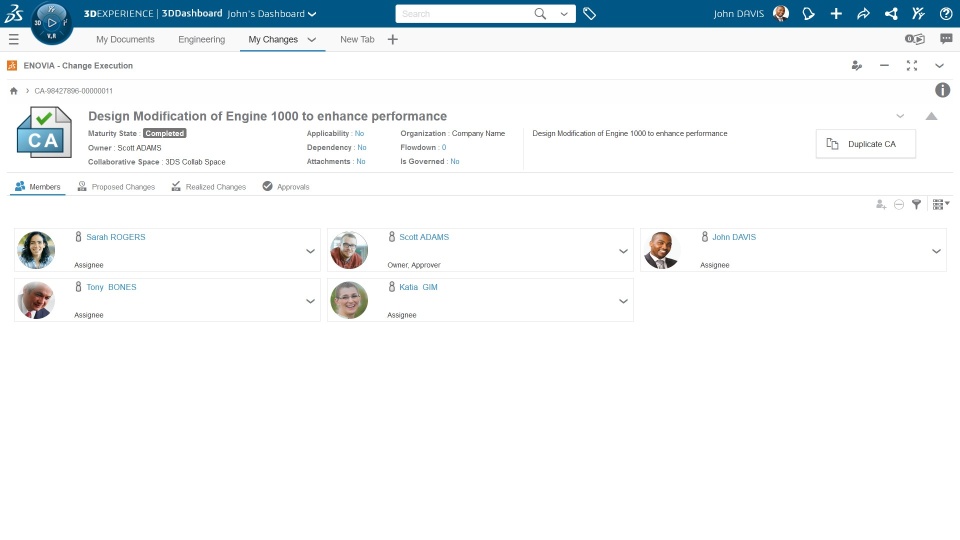Screen dimensions: 960x540
Task: Switch to My Documents tab
Action: 126,39
